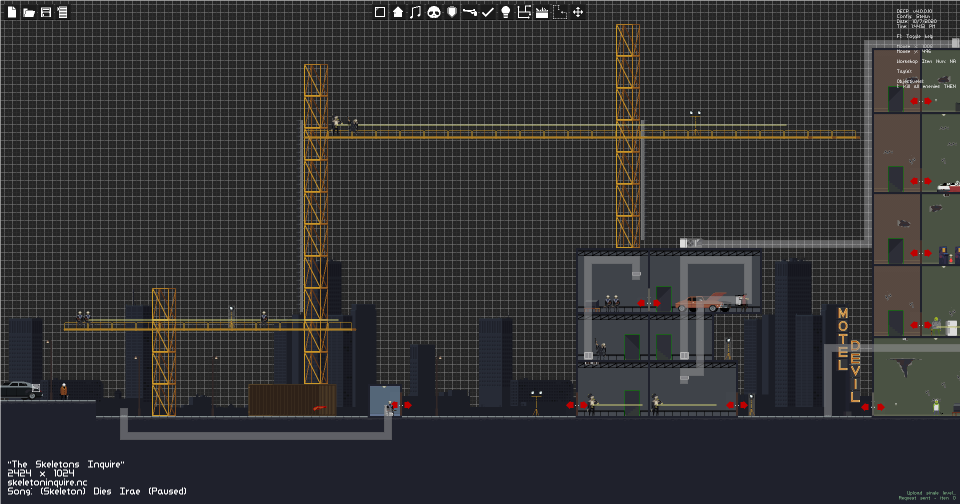
Task: Click the Song: Dies Irae (Paused) text
Action: click(x=97, y=491)
